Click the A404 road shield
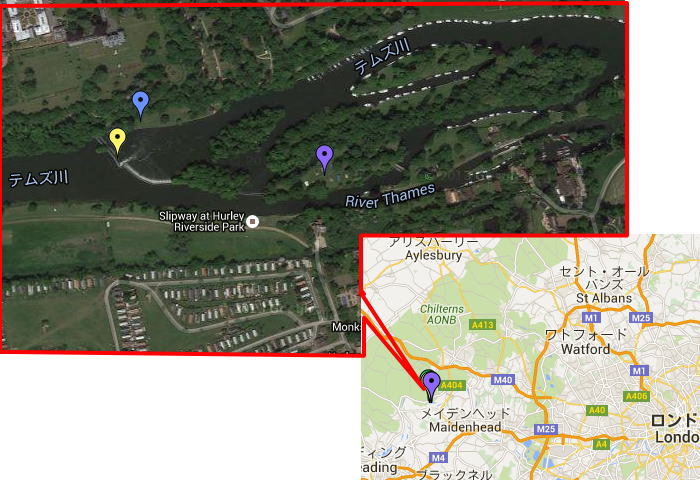700x480 pixels. (453, 385)
